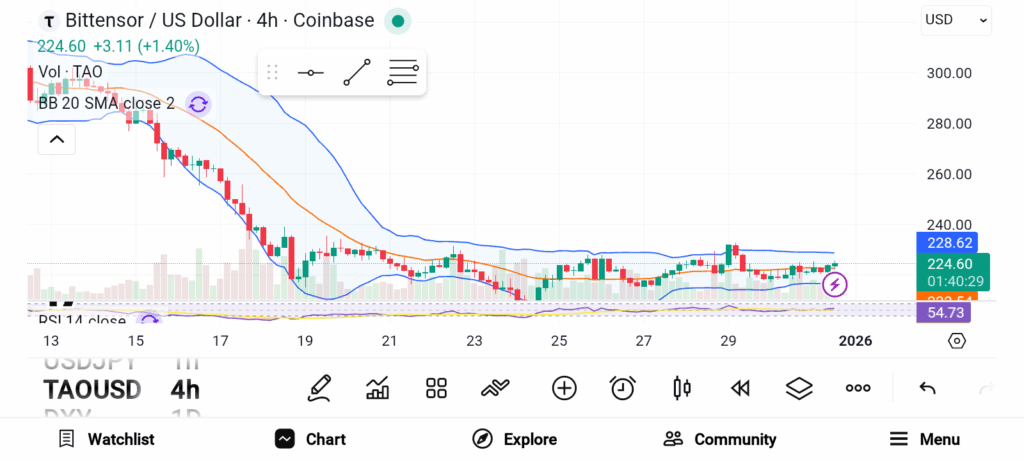Click the plus circle add icon

(x=564, y=388)
